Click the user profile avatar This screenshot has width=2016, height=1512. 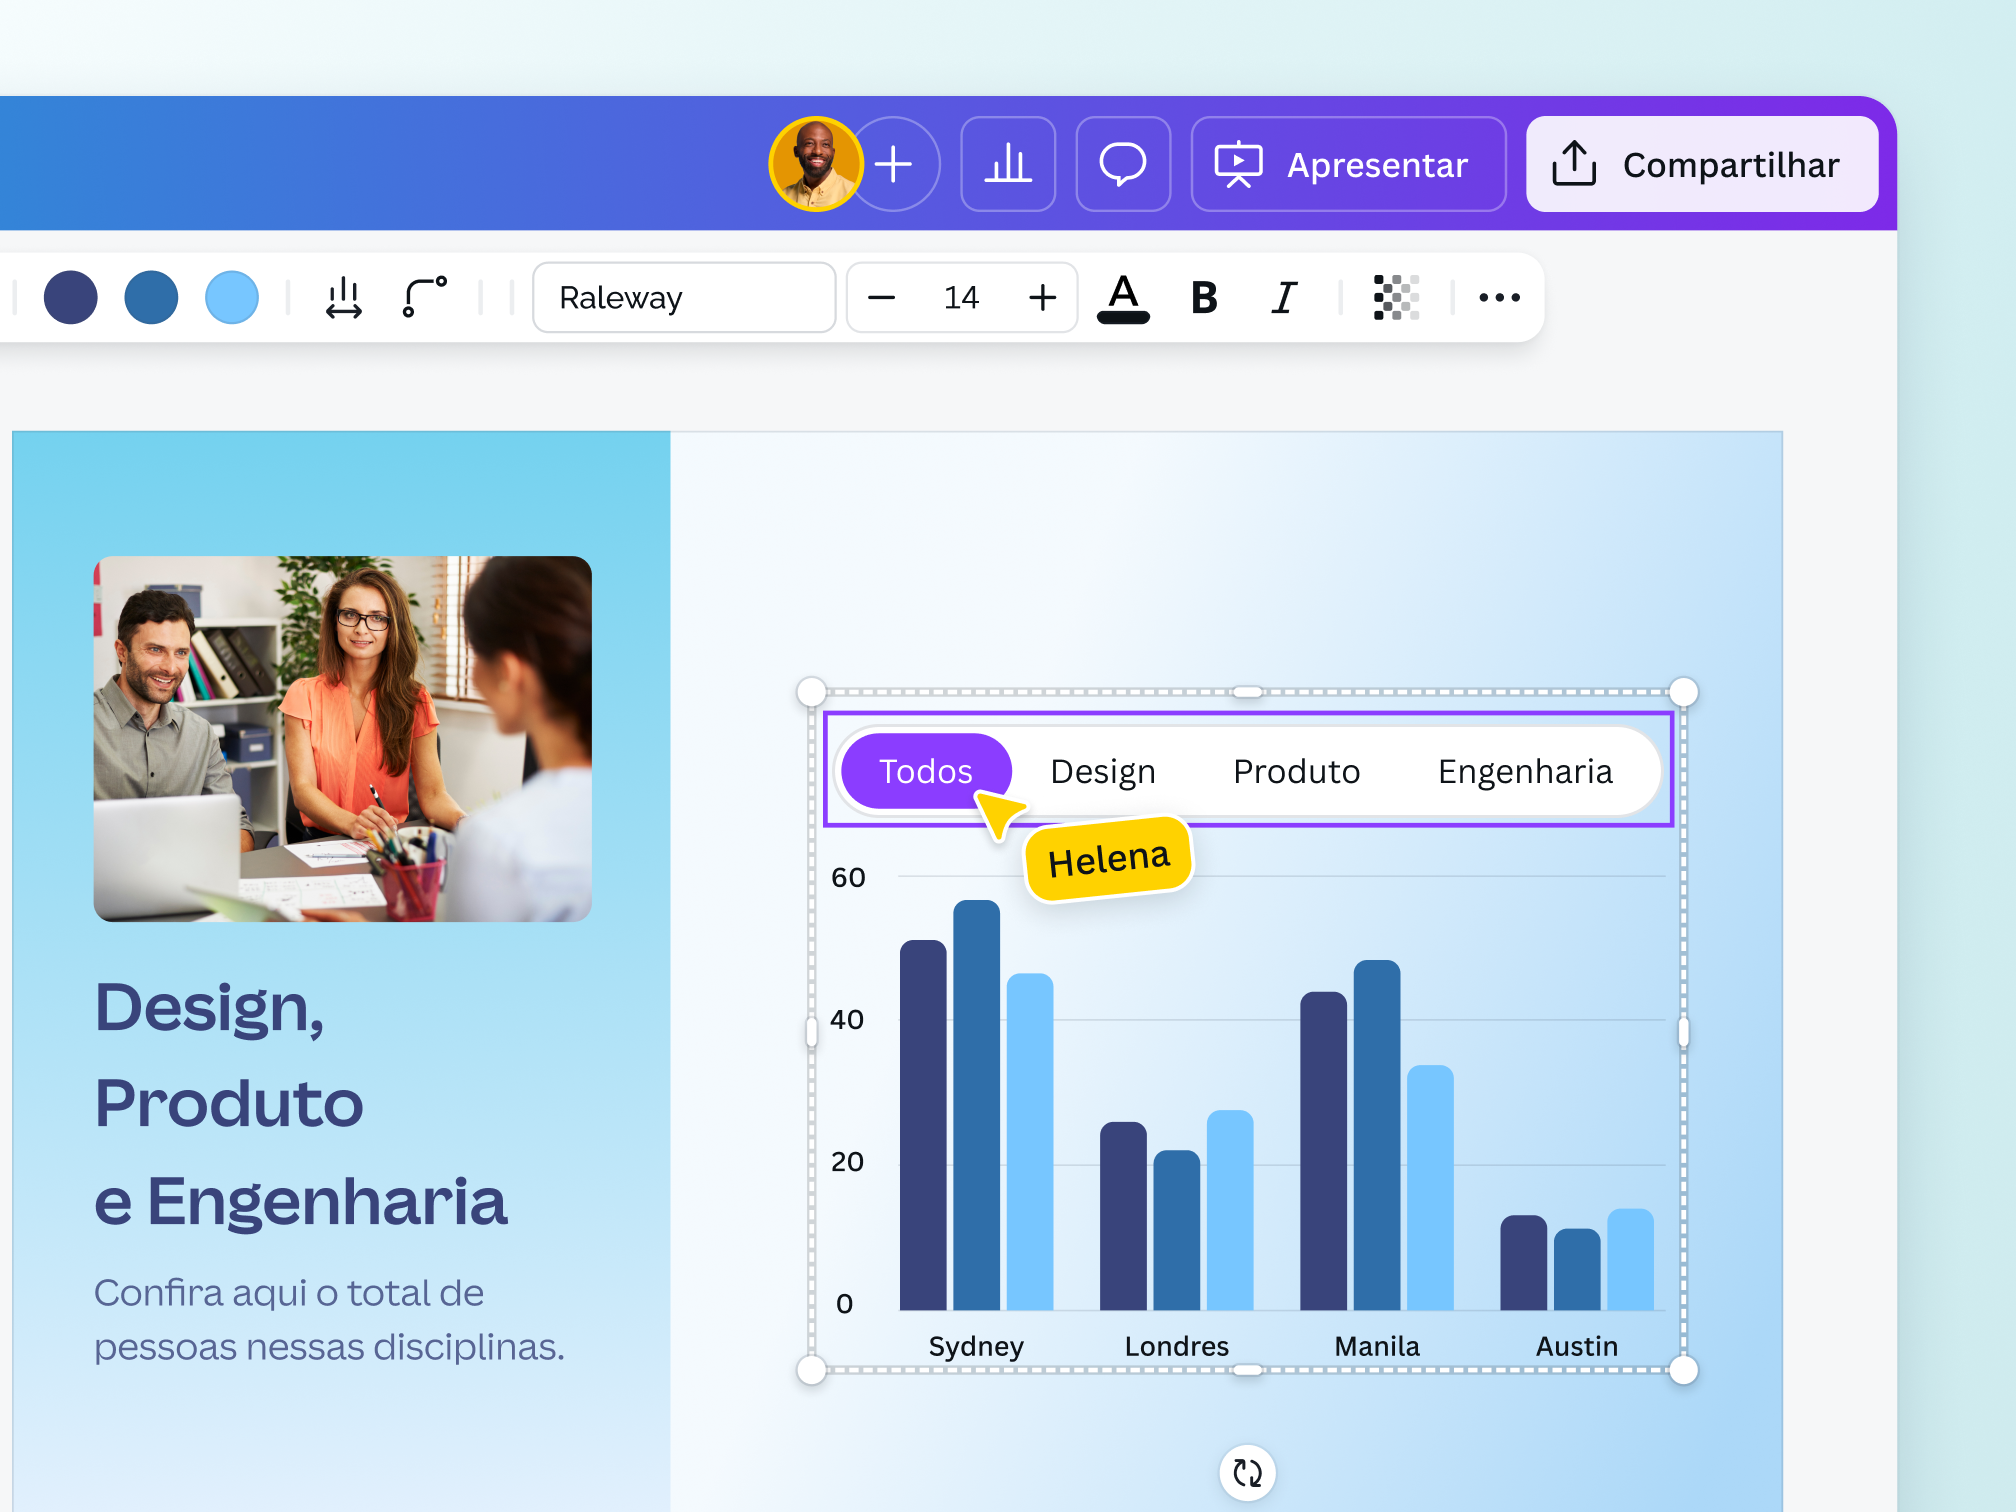[815, 164]
